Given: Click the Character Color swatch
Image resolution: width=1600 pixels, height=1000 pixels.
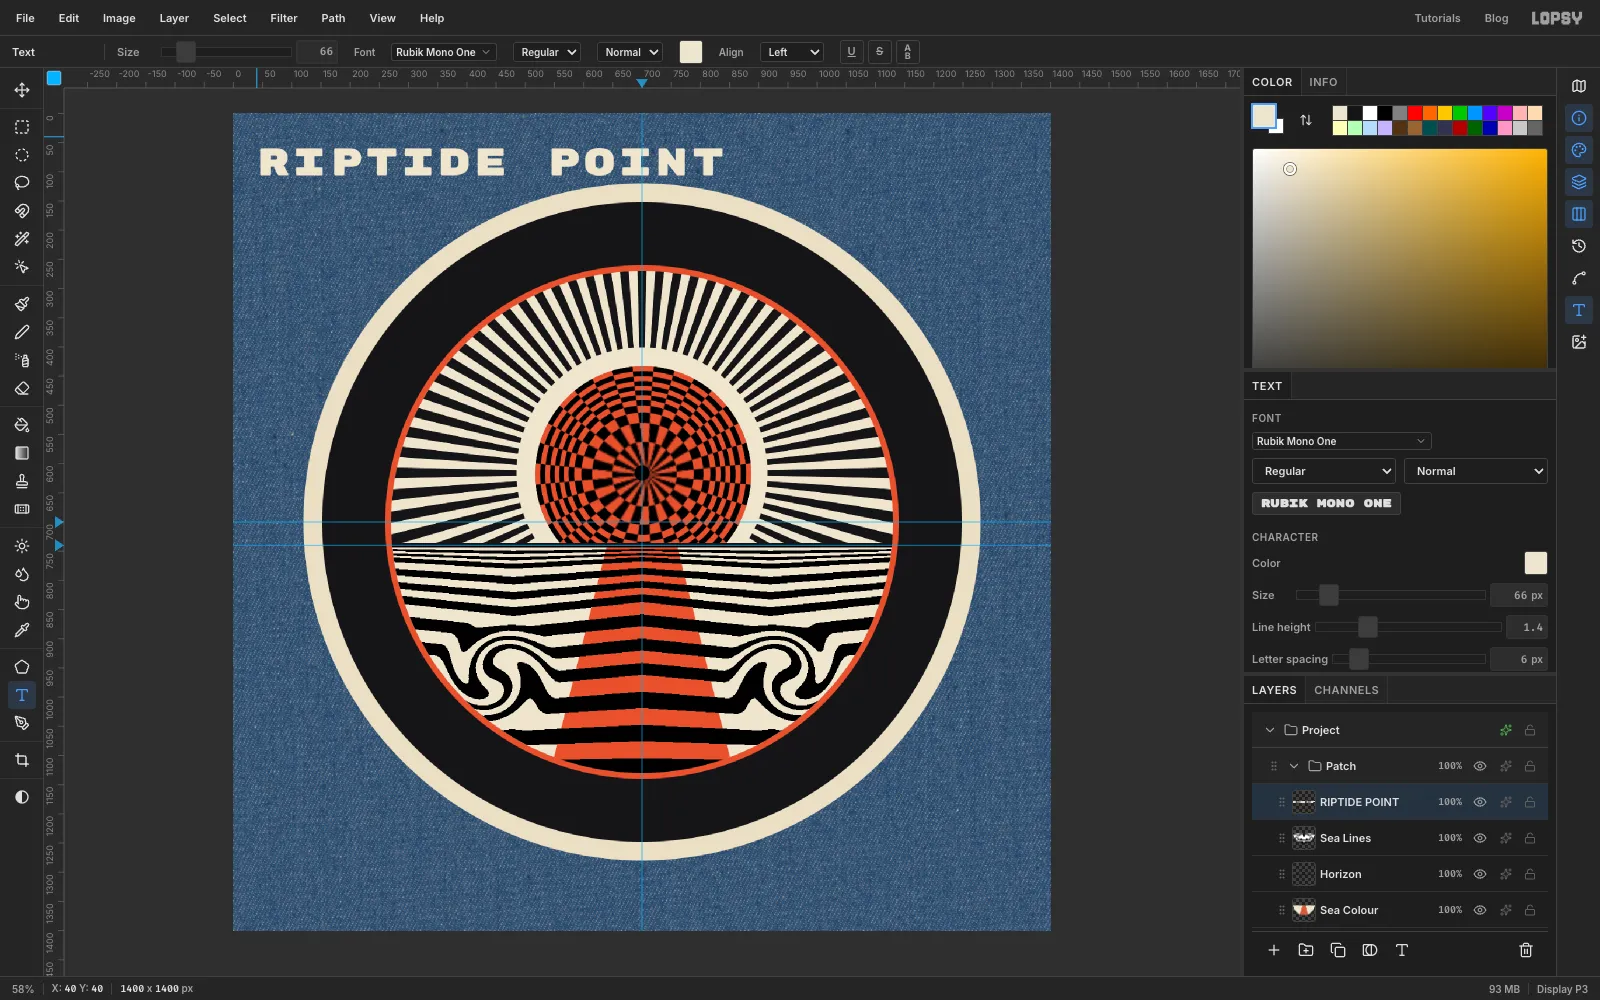Looking at the screenshot, I should coord(1535,563).
